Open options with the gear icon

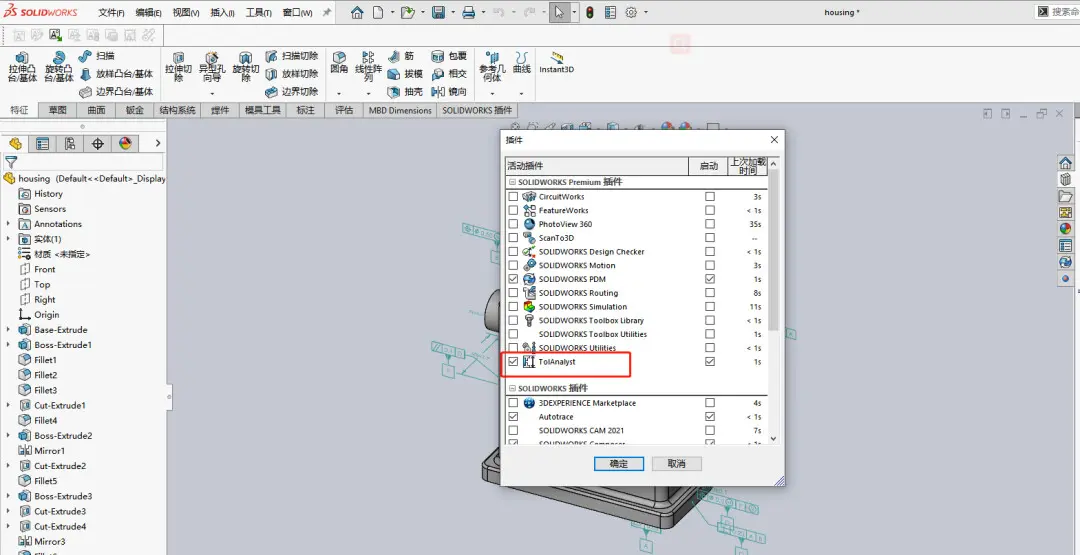coord(631,12)
